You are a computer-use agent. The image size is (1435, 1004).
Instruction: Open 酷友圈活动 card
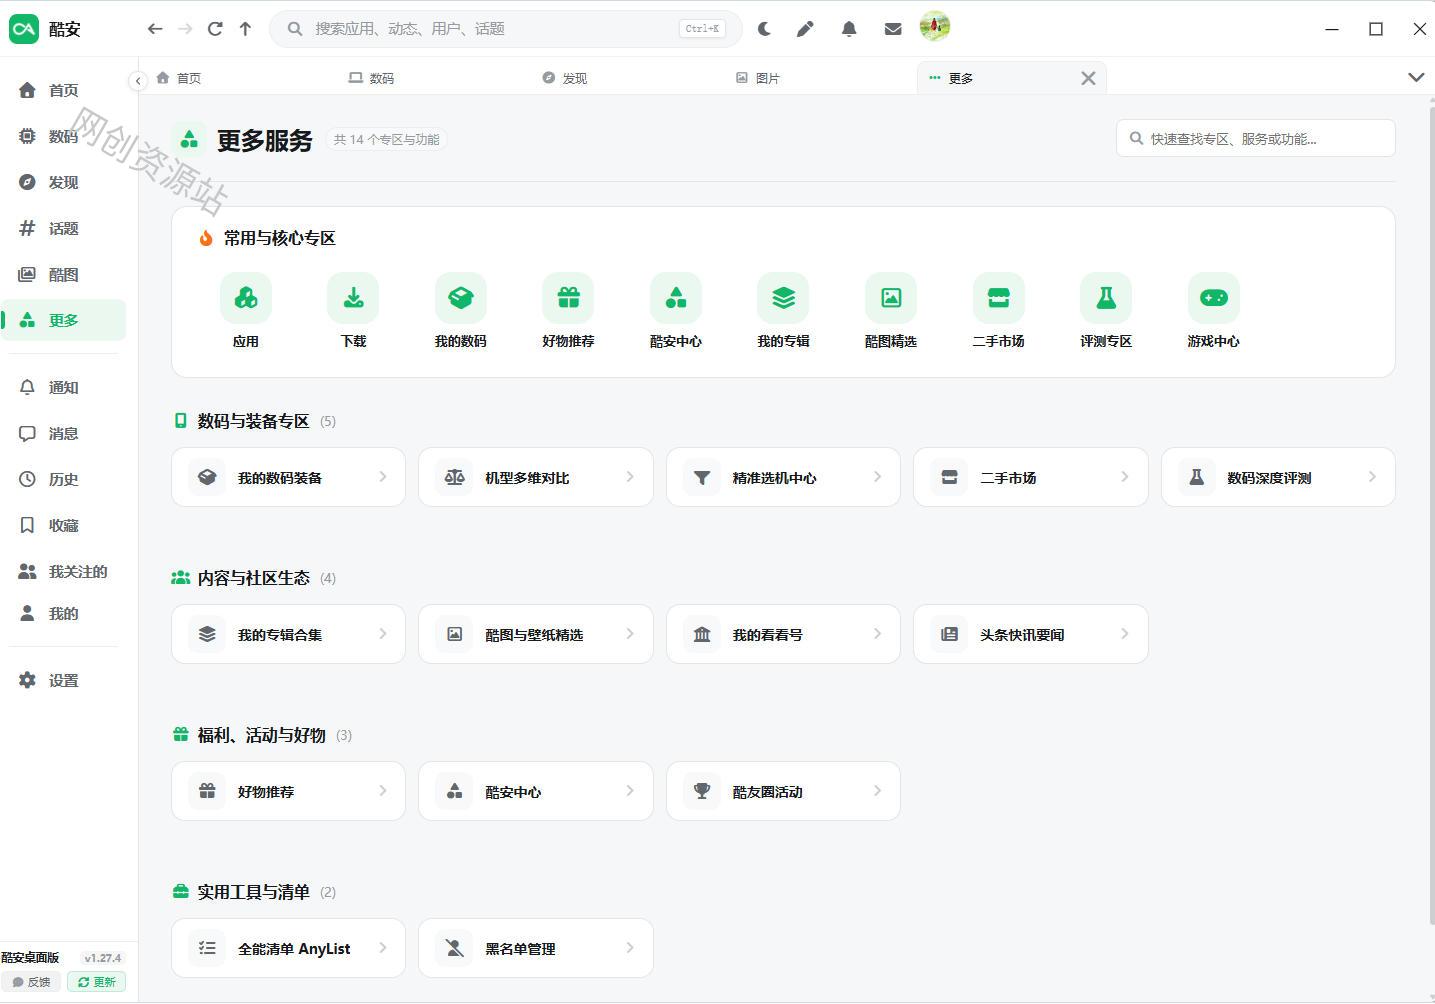click(783, 791)
